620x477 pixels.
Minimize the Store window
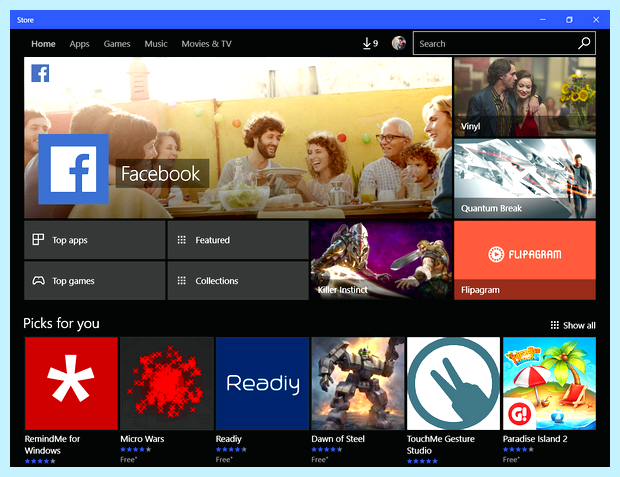543,19
